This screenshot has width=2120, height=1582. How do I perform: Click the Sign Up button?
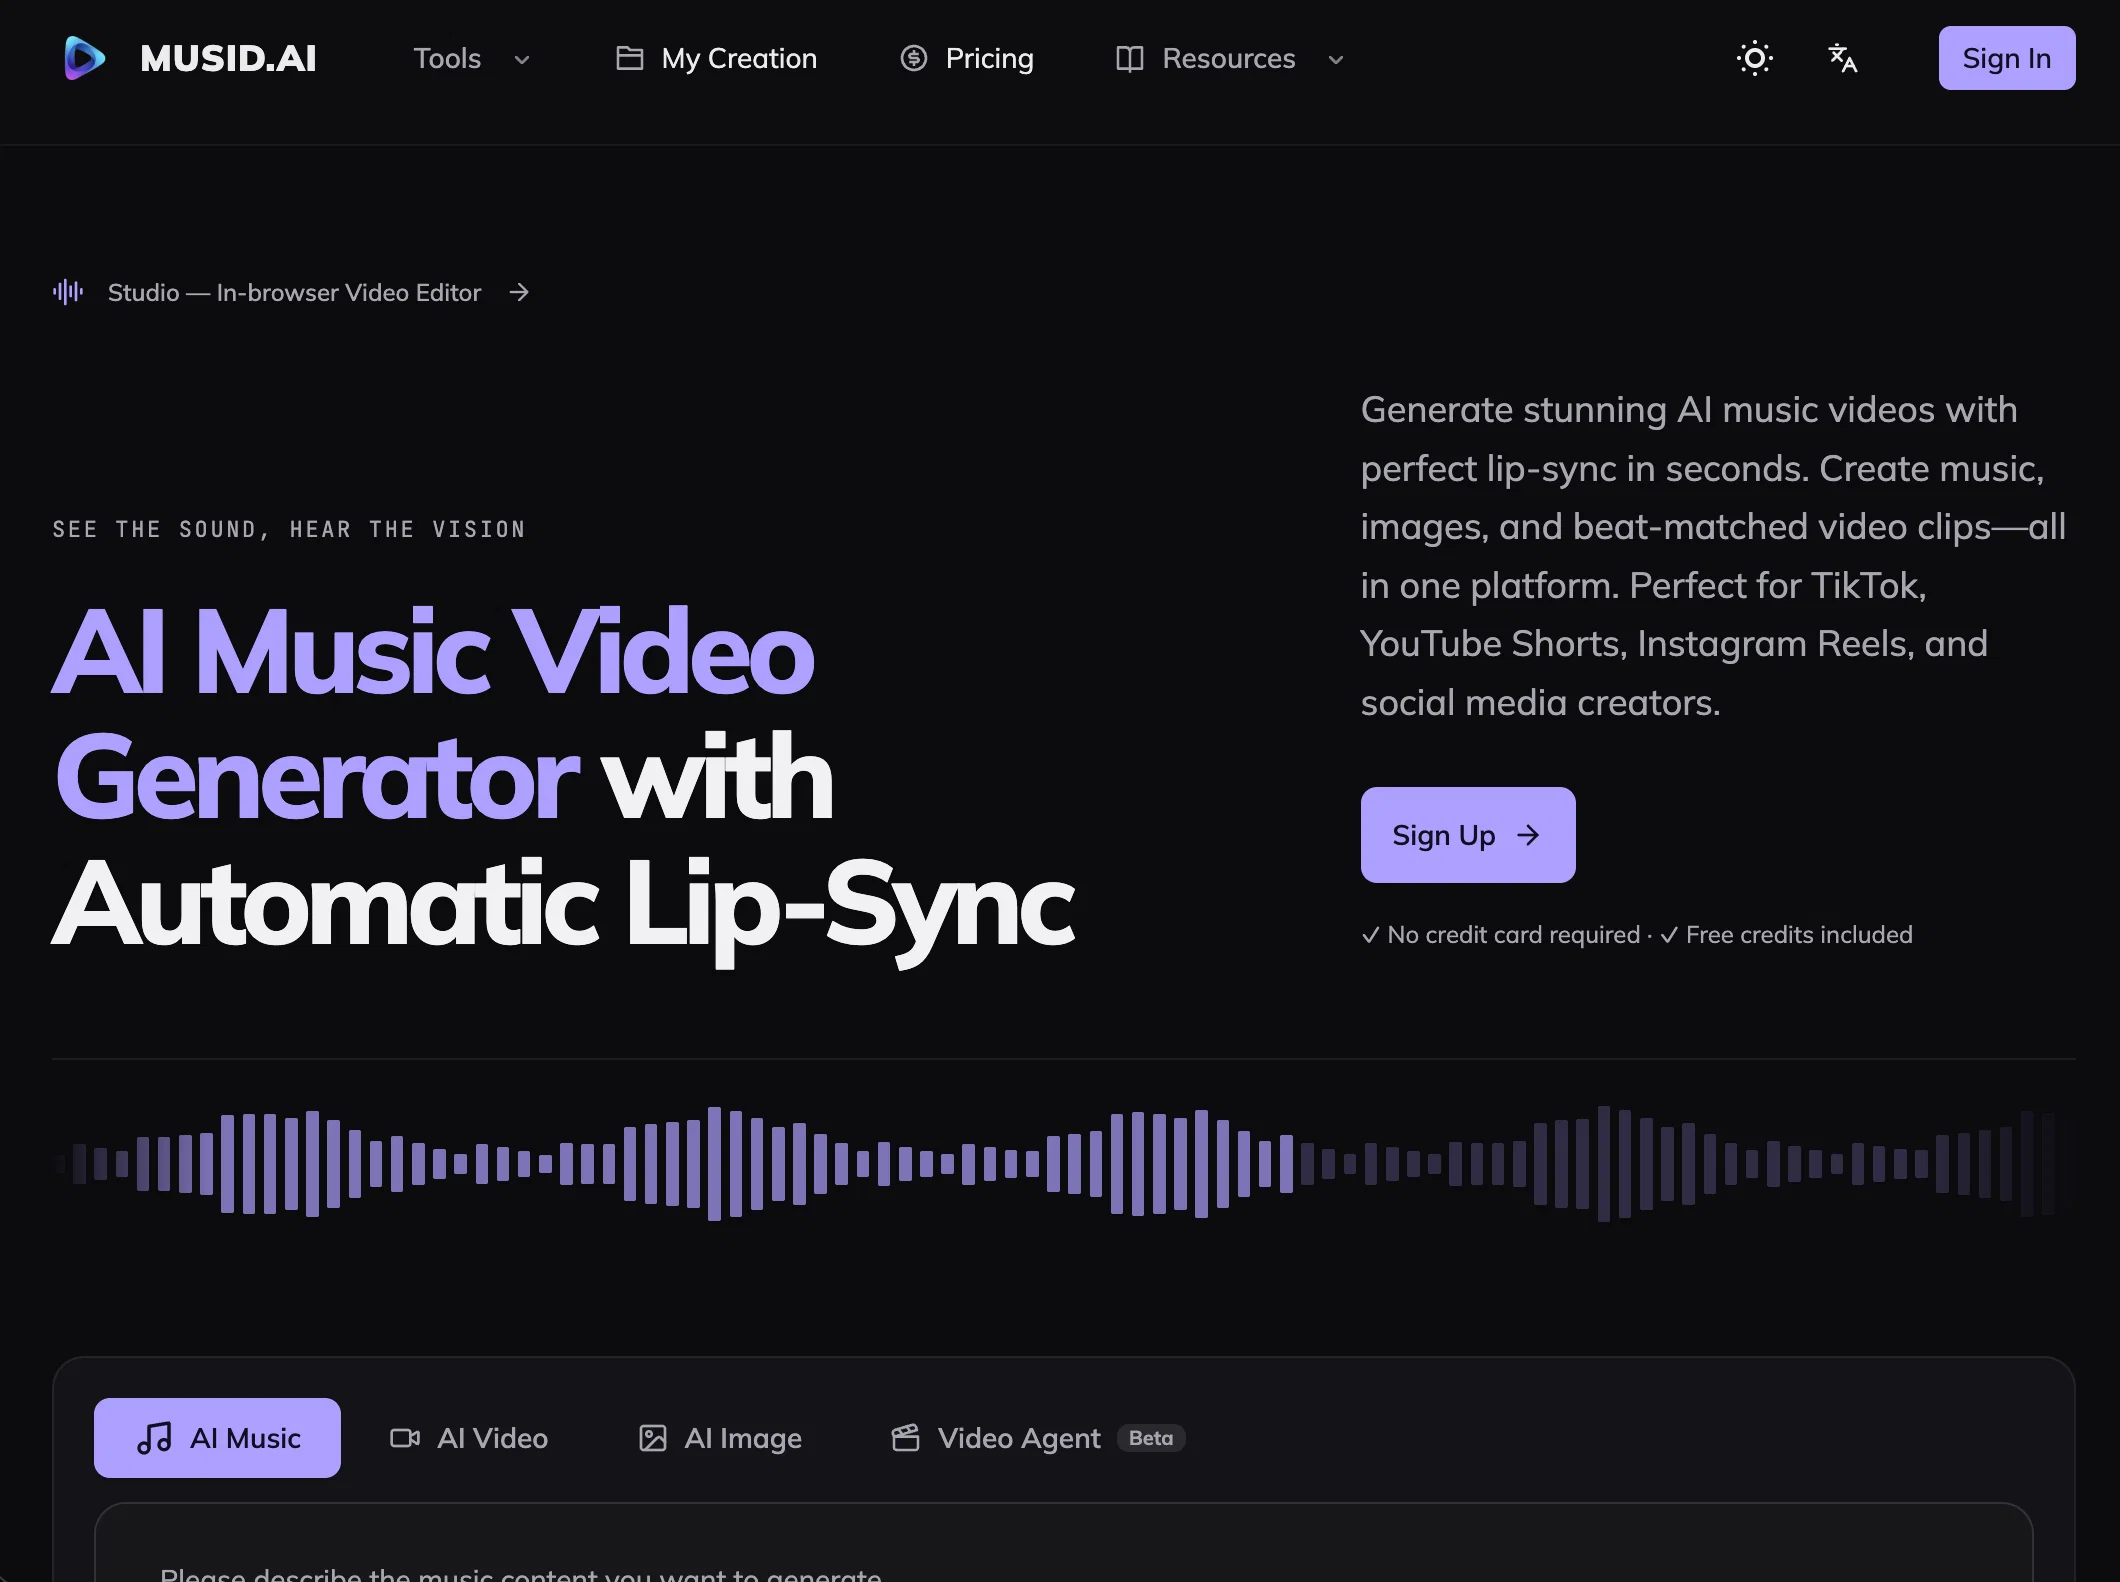point(1468,835)
